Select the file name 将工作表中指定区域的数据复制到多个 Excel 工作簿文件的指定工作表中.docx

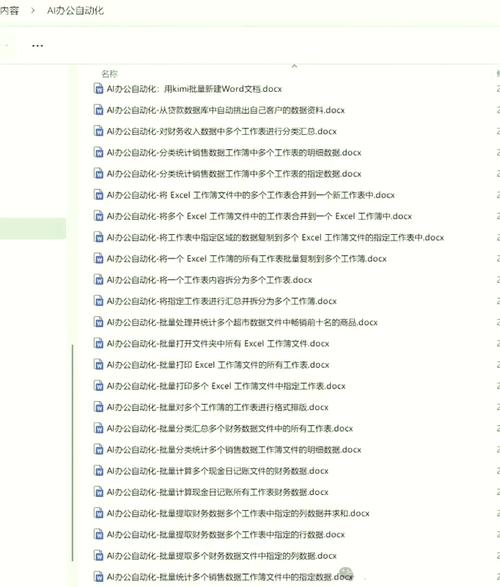tap(275, 237)
